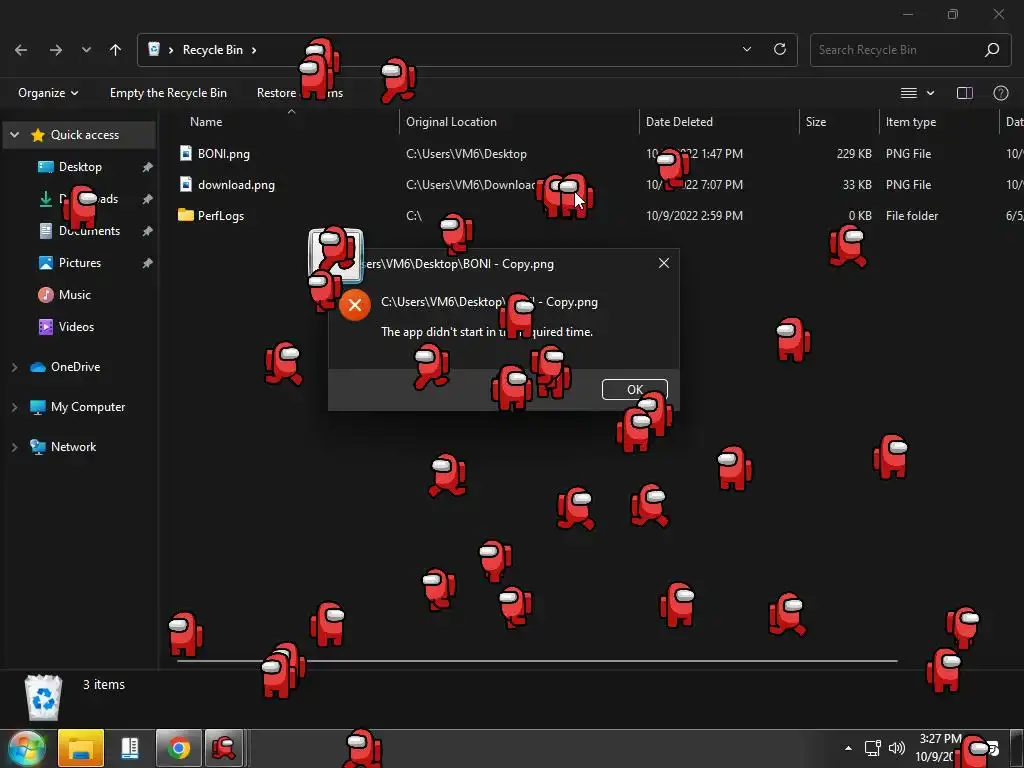Click the network tray icon
The image size is (1024, 768).
point(872,748)
